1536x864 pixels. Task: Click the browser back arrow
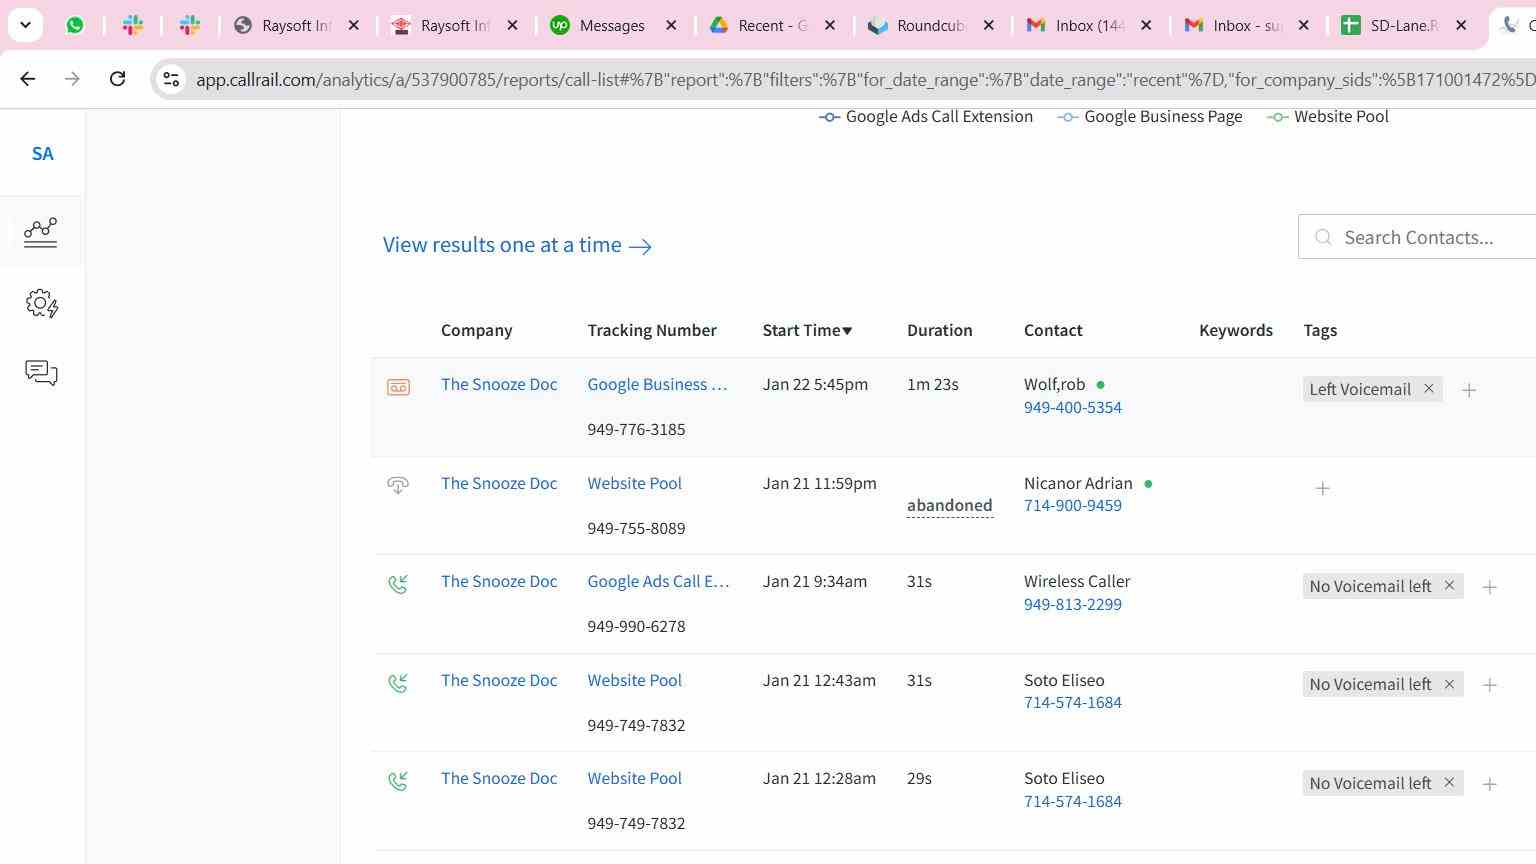pyautogui.click(x=27, y=79)
